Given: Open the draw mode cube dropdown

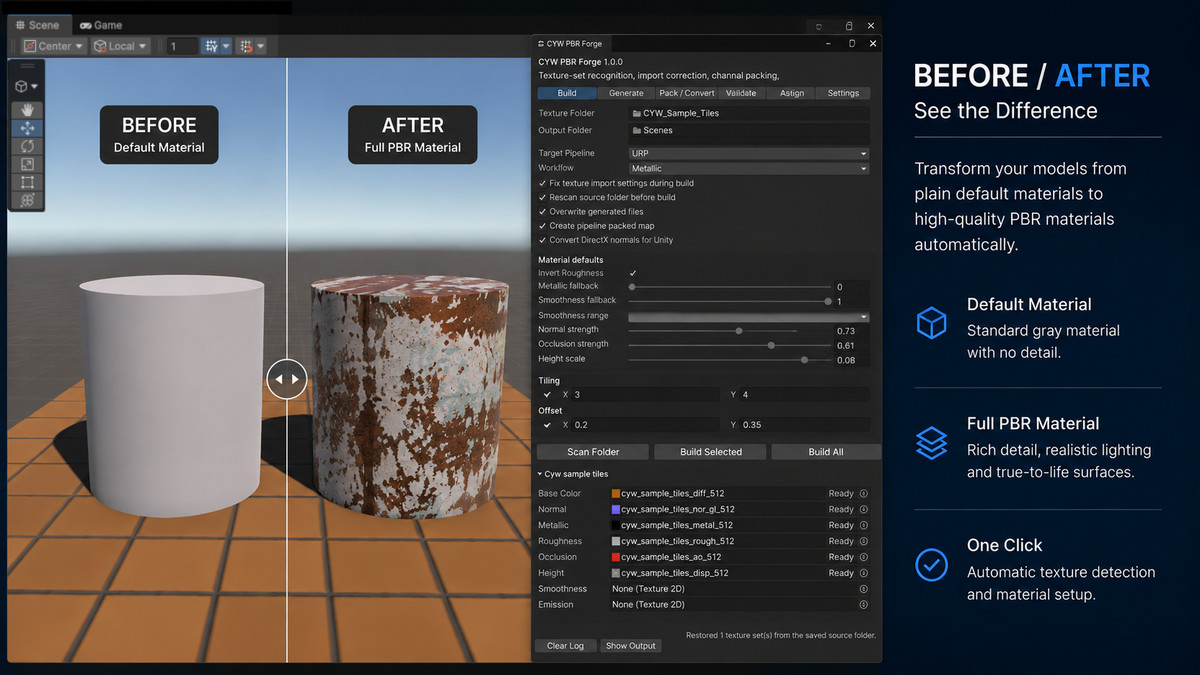Looking at the screenshot, I should [27, 87].
